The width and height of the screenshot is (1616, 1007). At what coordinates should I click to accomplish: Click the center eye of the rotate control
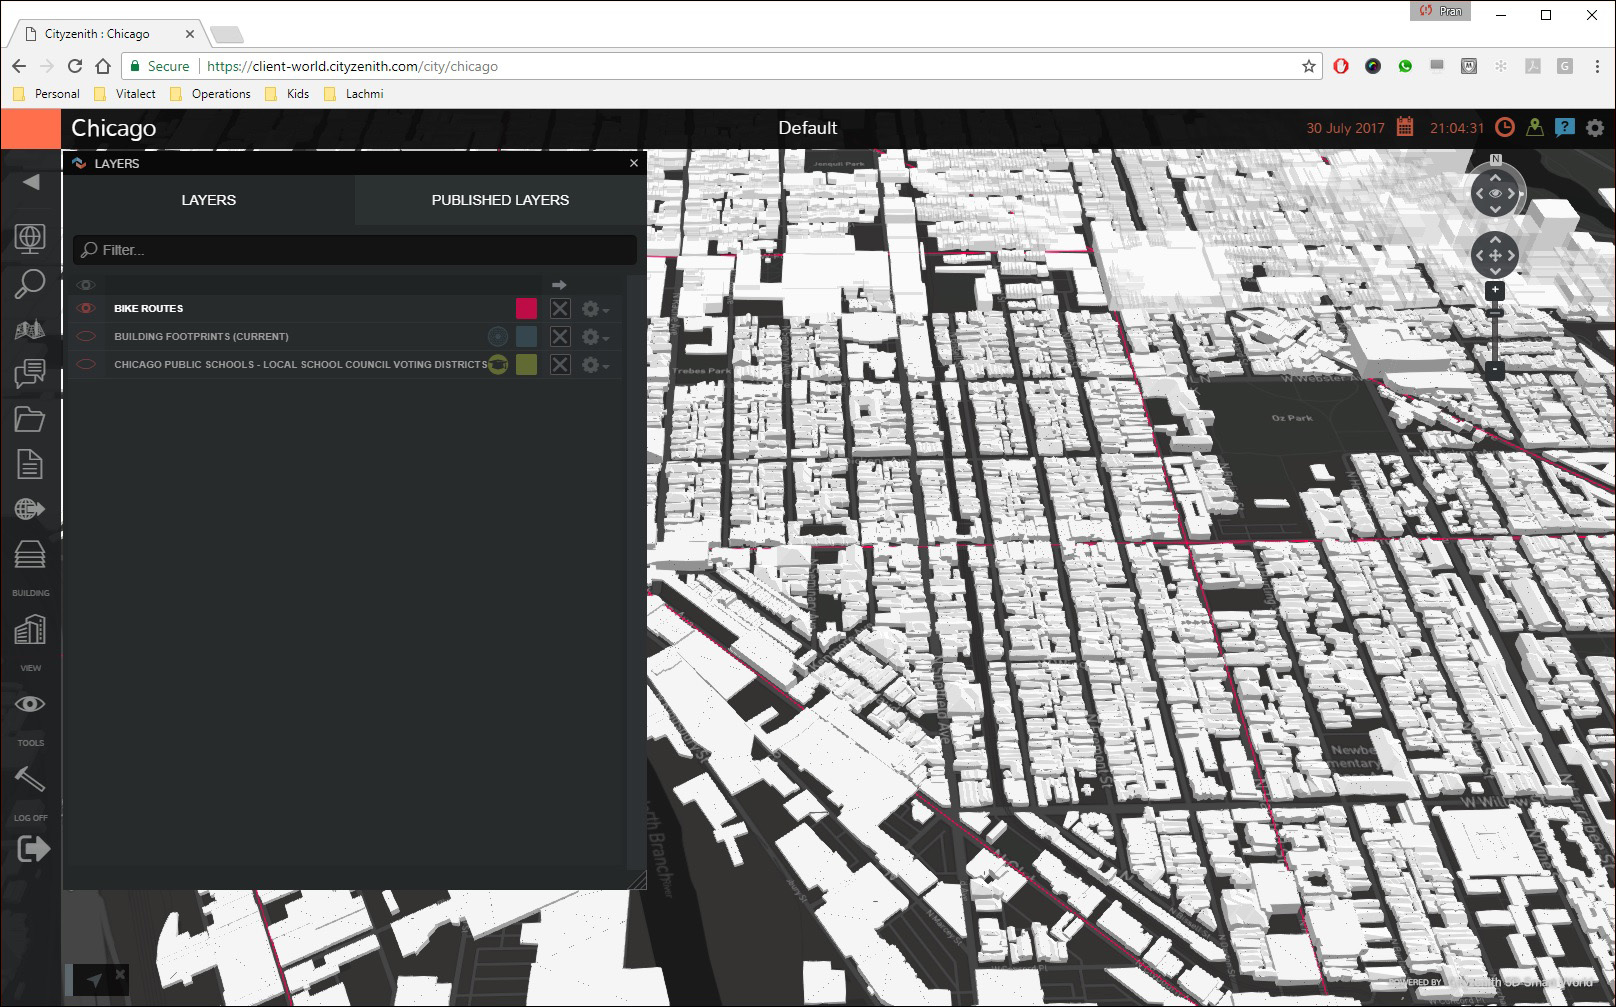(1495, 193)
